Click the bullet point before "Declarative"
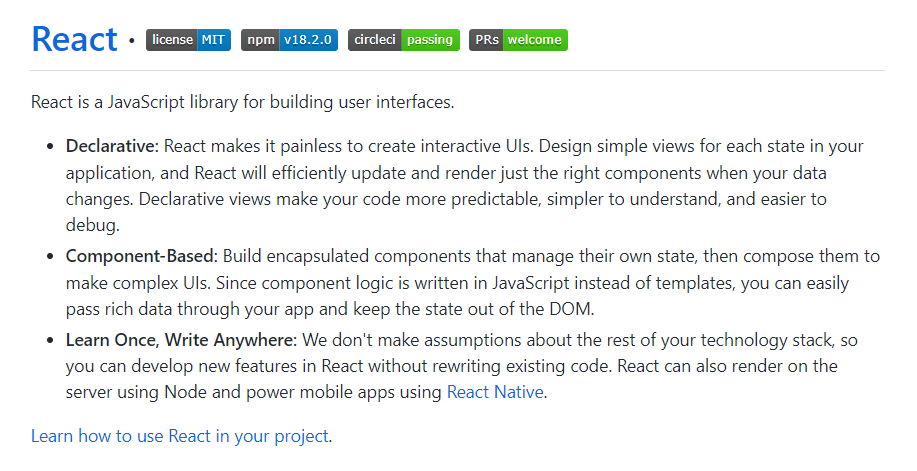 (x=51, y=147)
